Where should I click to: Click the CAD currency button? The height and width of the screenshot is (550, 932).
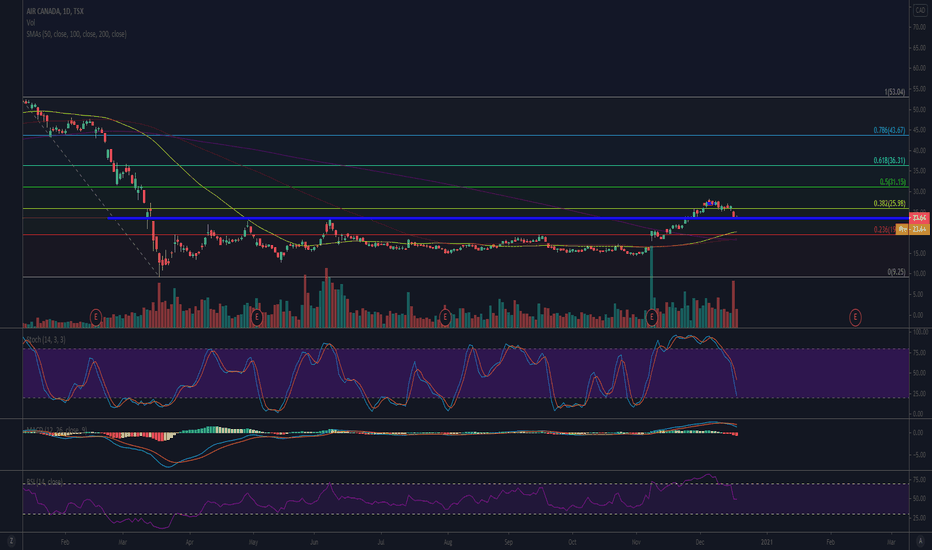tap(920, 11)
